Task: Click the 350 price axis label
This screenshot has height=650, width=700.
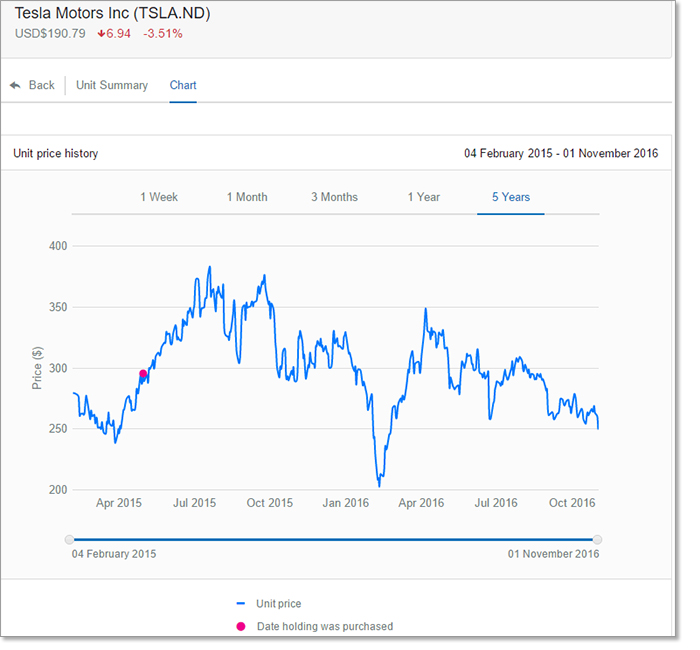Action: [58, 307]
